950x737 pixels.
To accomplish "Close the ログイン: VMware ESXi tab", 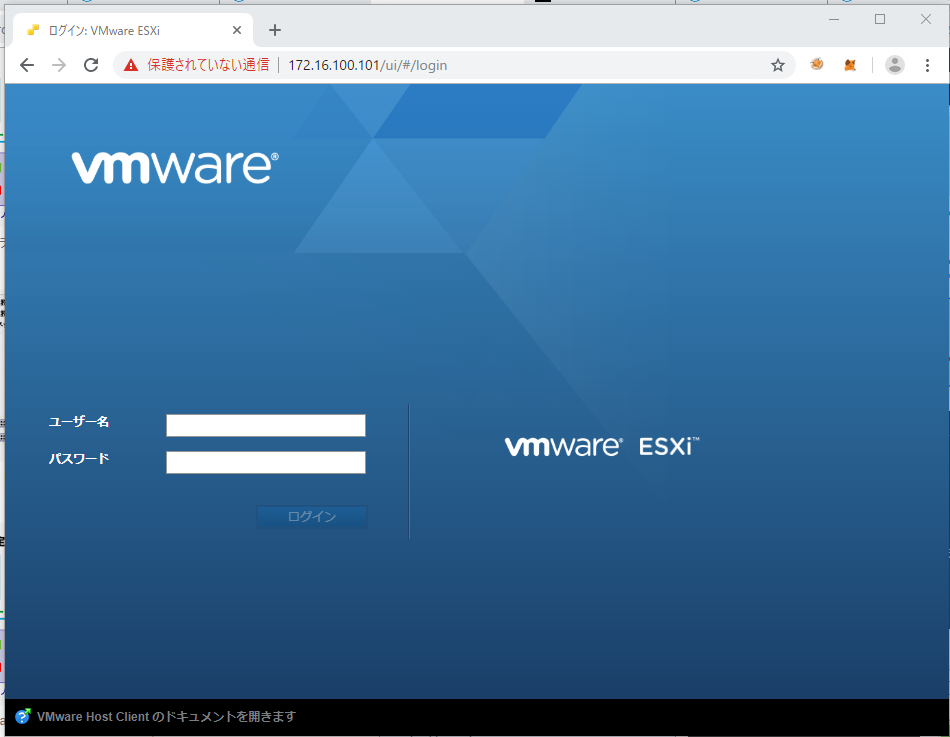I will point(237,30).
